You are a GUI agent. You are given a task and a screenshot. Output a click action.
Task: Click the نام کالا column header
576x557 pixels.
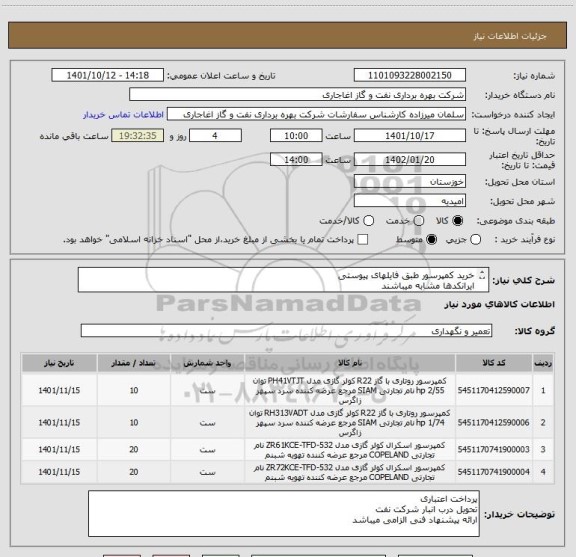(x=350, y=363)
